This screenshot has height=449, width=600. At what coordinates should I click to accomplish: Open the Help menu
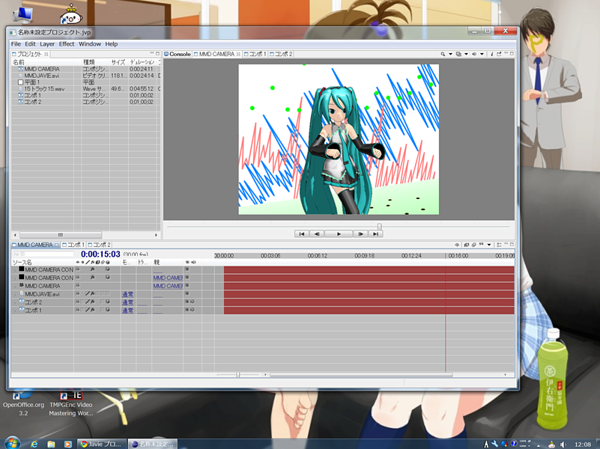[x=111, y=44]
